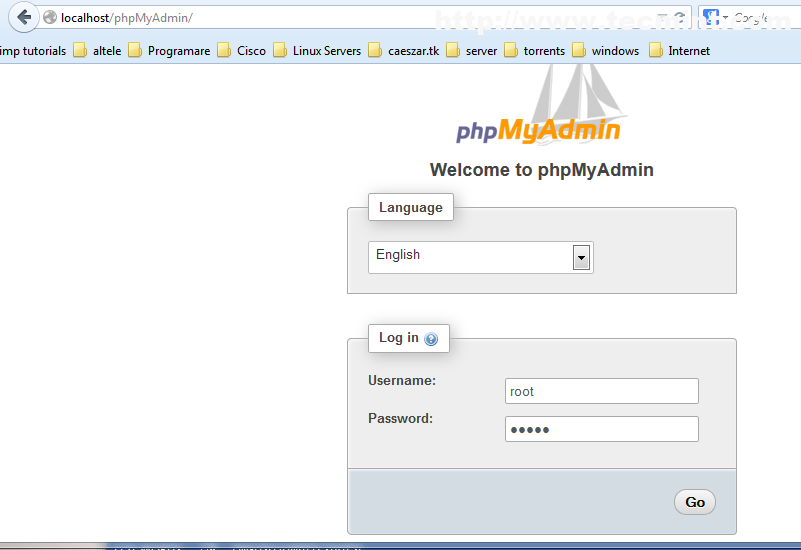The width and height of the screenshot is (801, 550).
Task: Open the torrents bookmark folder
Action: point(534,51)
